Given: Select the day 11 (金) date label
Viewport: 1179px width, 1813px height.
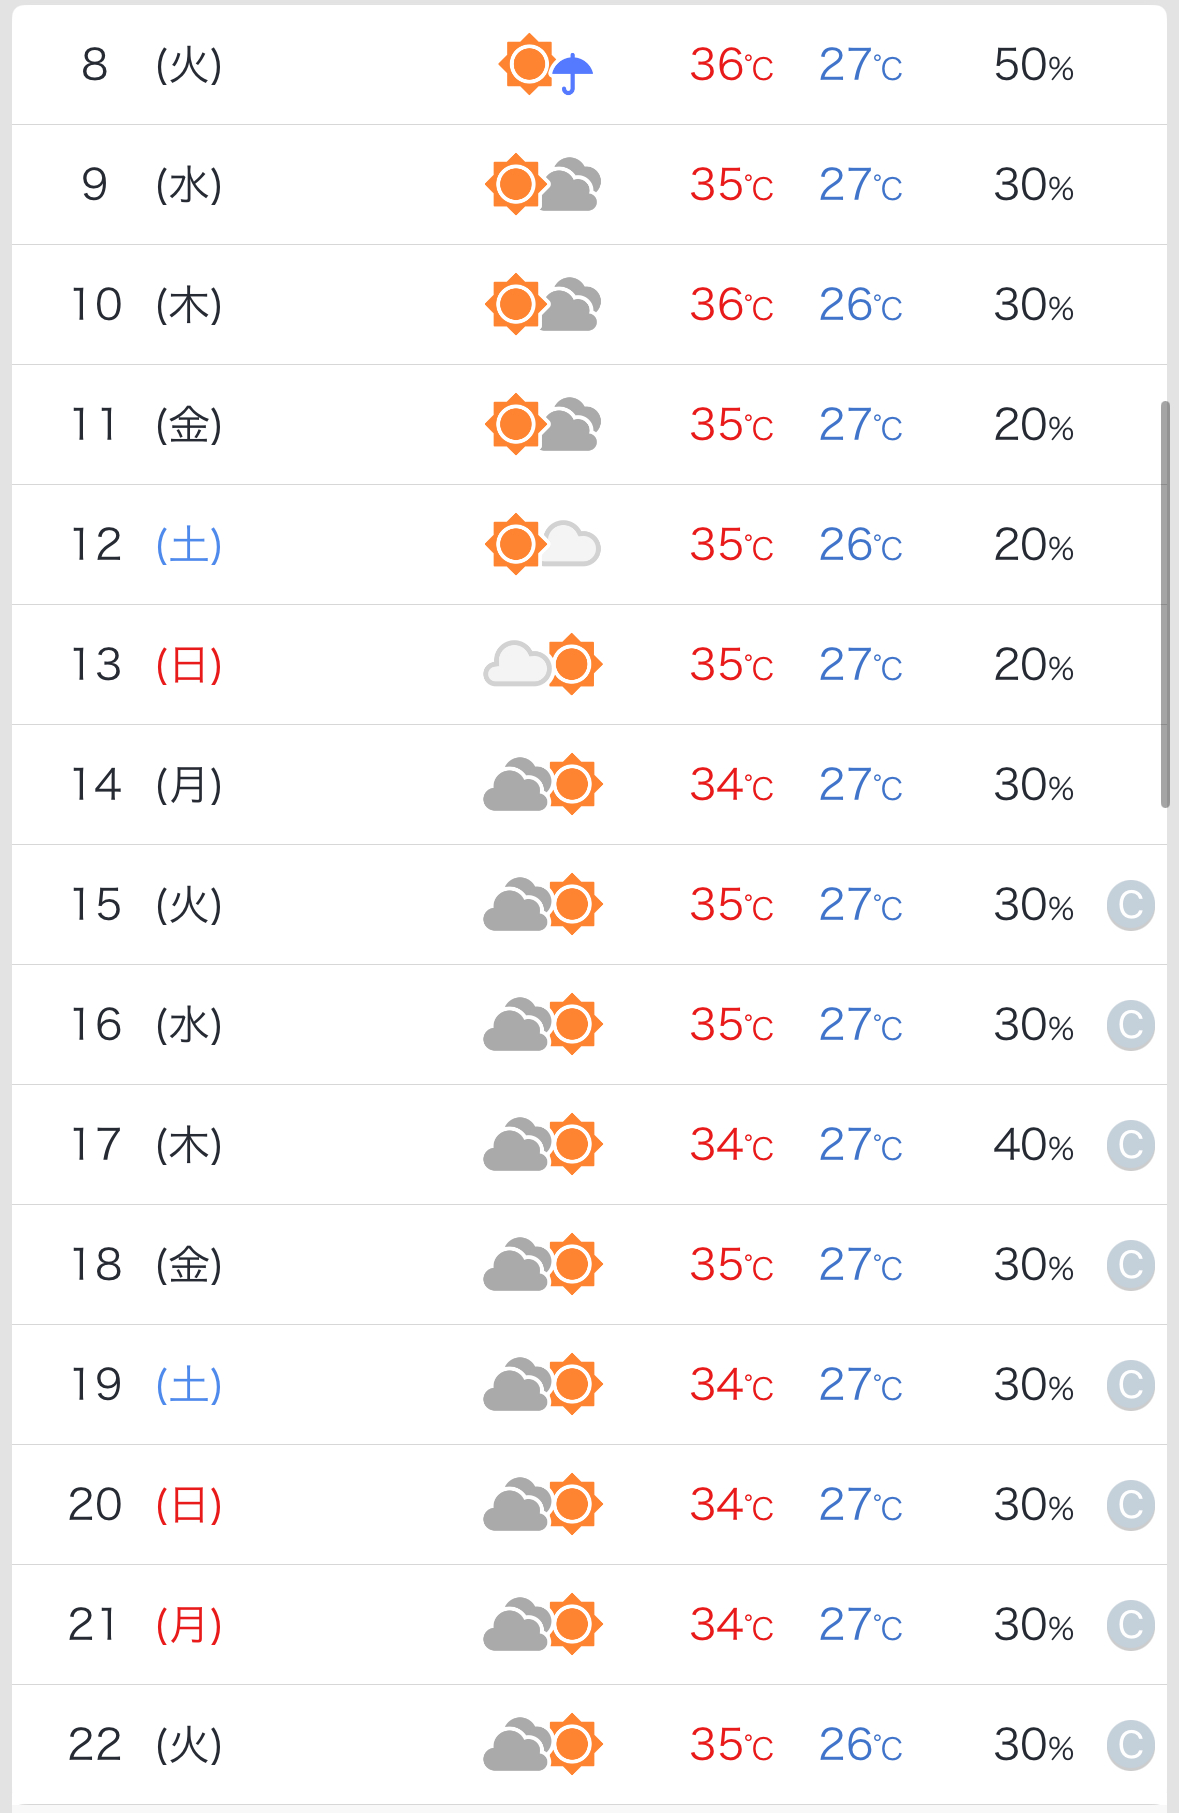Looking at the screenshot, I should 146,425.
